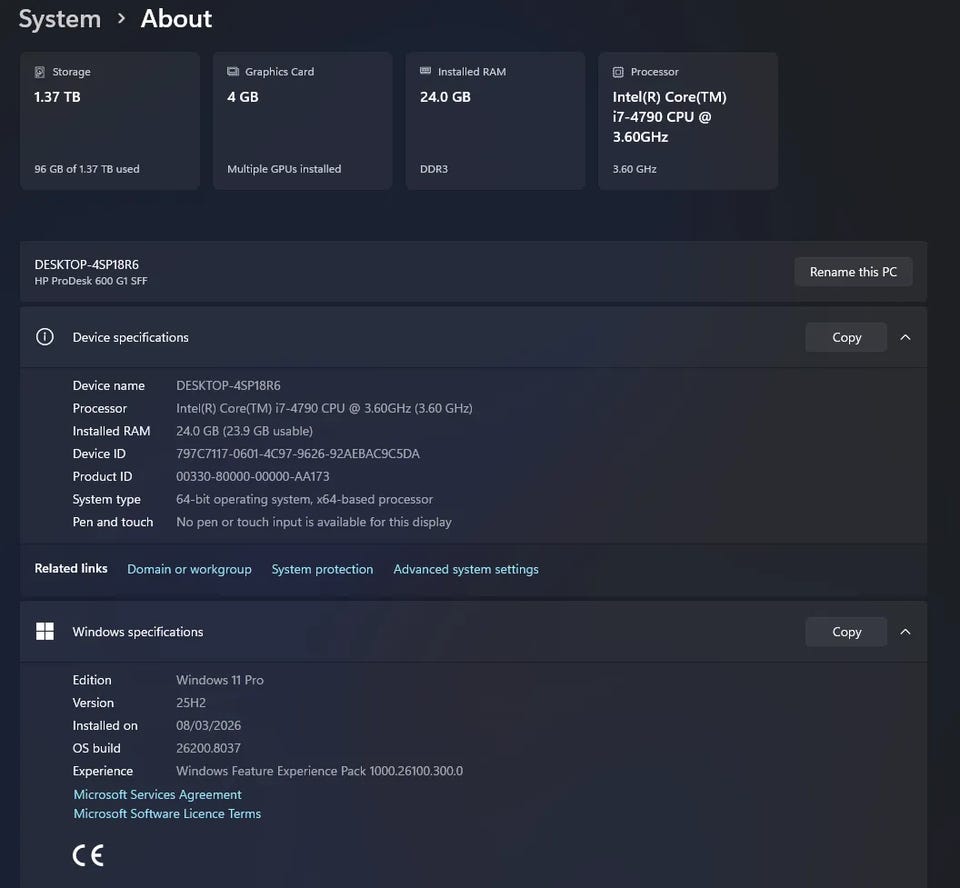This screenshot has width=960, height=888.
Task: Click the Processor chip icon
Action: pyautogui.click(x=619, y=72)
